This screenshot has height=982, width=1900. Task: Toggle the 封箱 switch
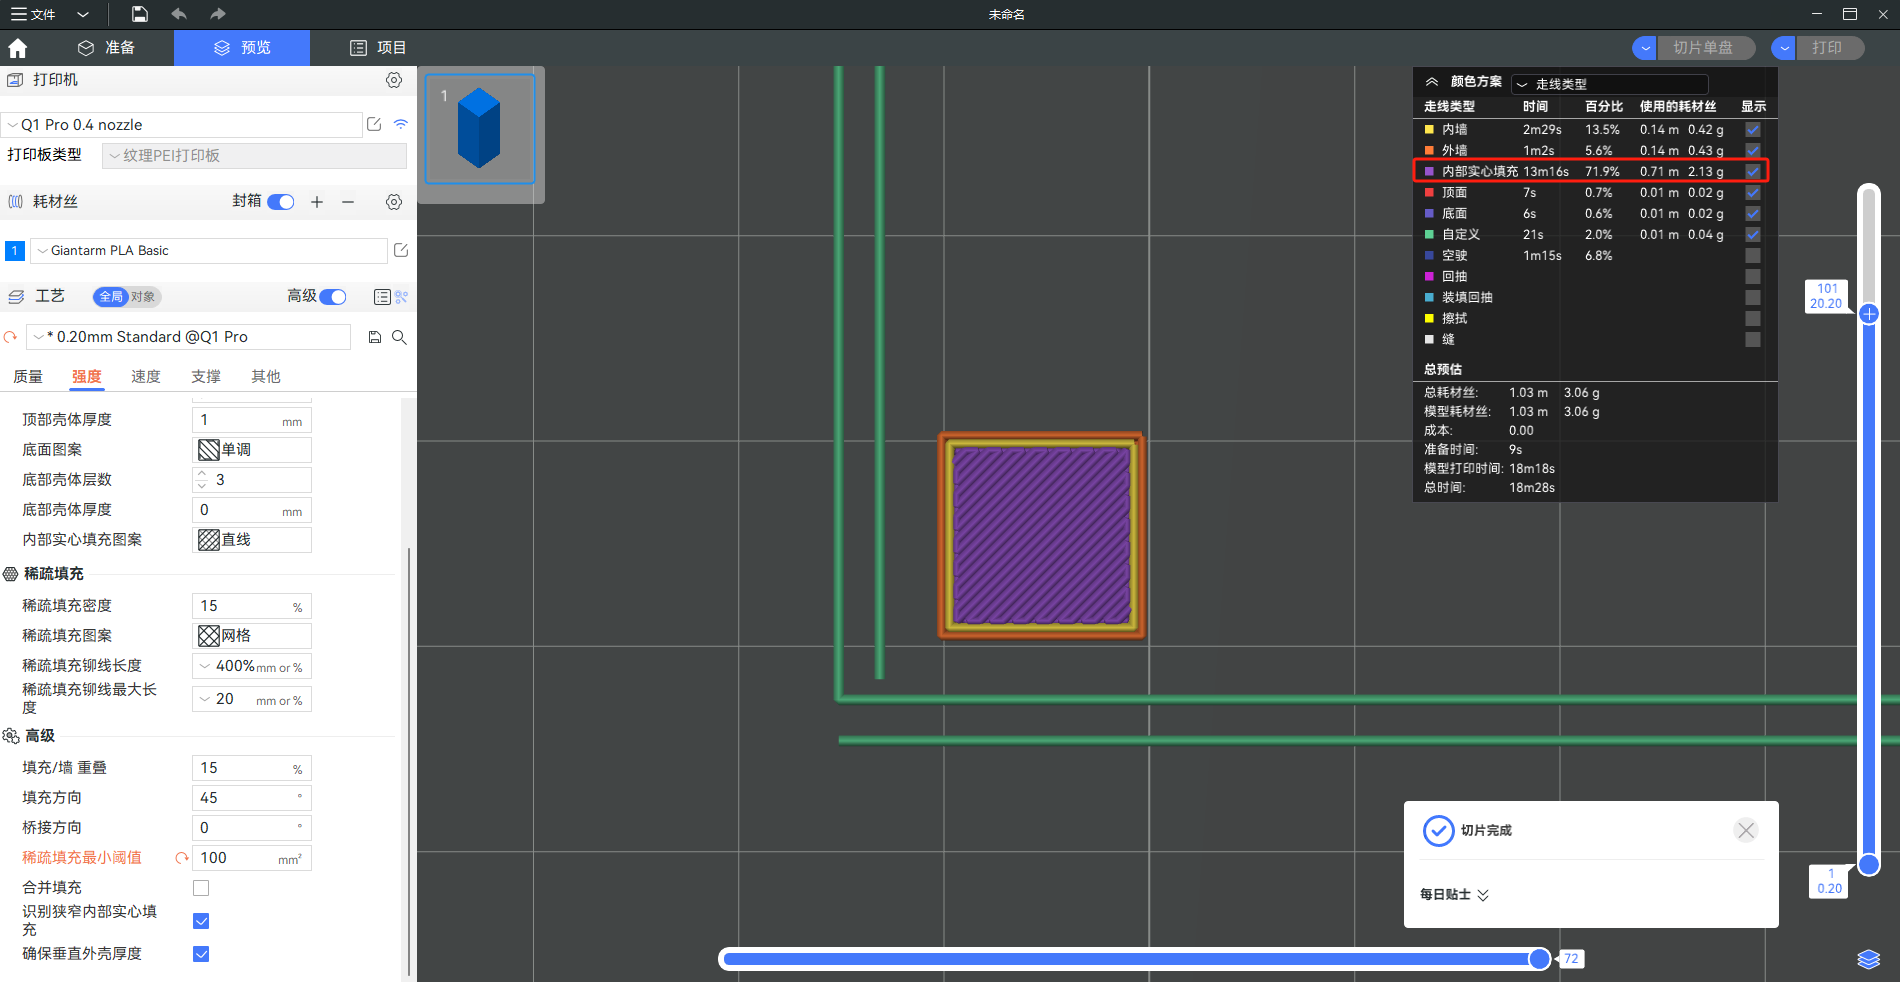point(281,202)
